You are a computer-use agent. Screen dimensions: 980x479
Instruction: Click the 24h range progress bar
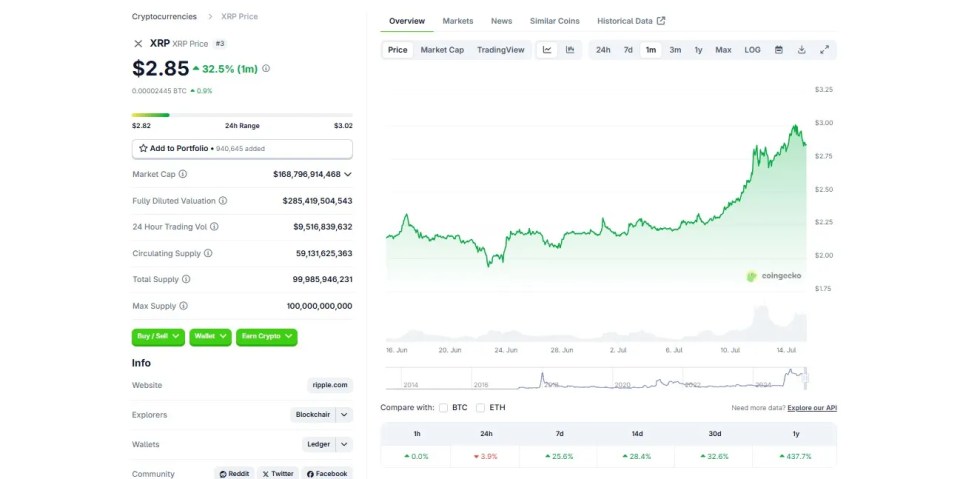(242, 115)
